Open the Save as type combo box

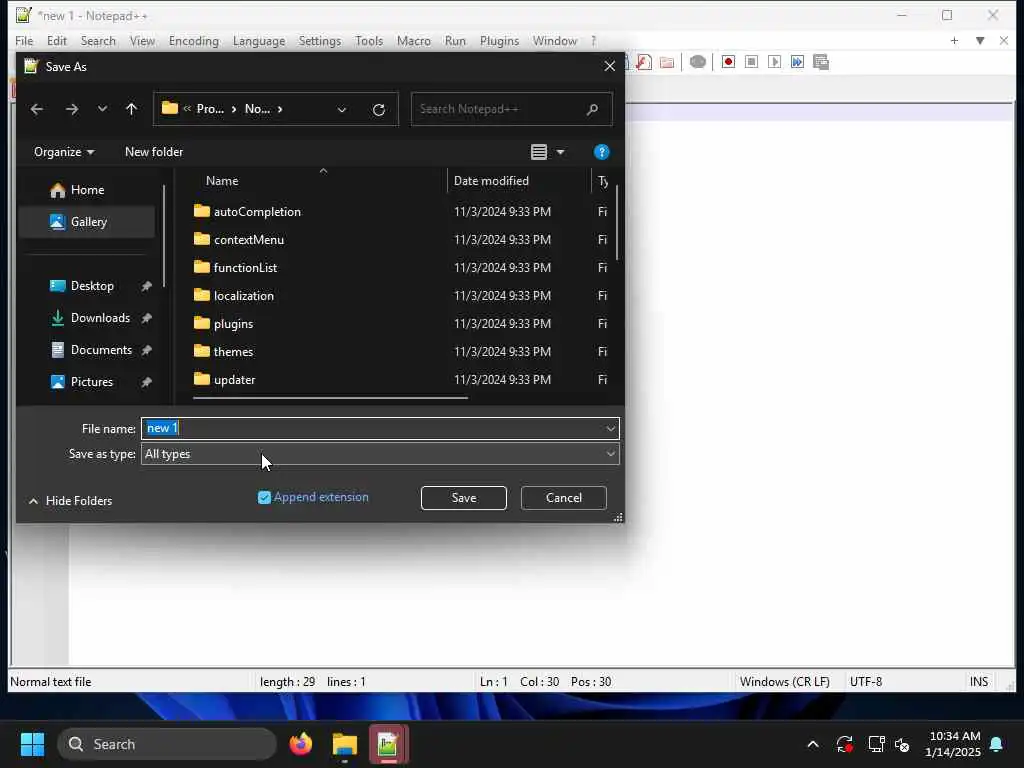[380, 454]
